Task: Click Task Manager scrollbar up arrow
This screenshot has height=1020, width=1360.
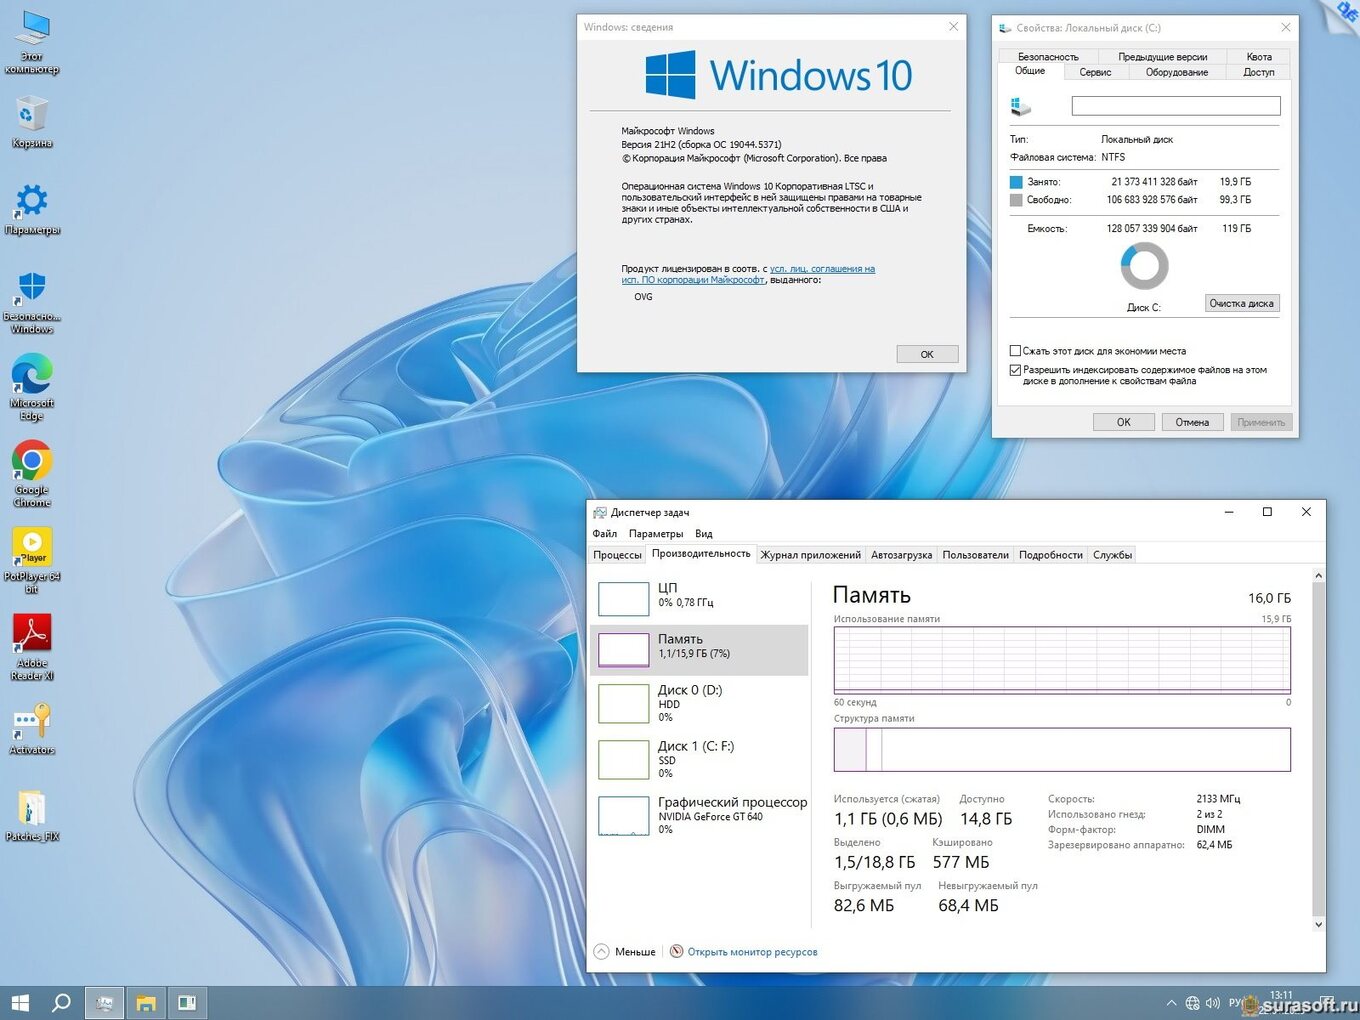Action: [x=1318, y=576]
